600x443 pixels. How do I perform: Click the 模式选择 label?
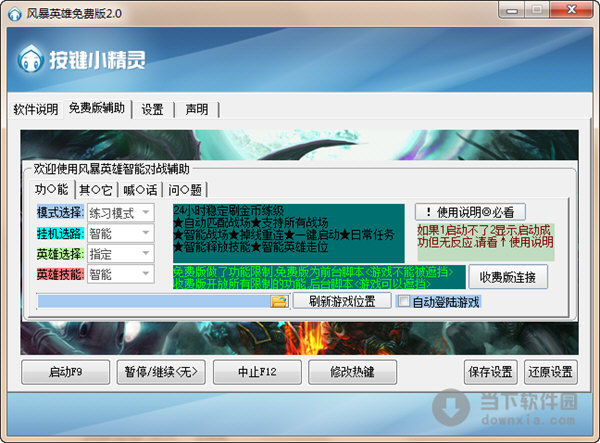(60, 212)
